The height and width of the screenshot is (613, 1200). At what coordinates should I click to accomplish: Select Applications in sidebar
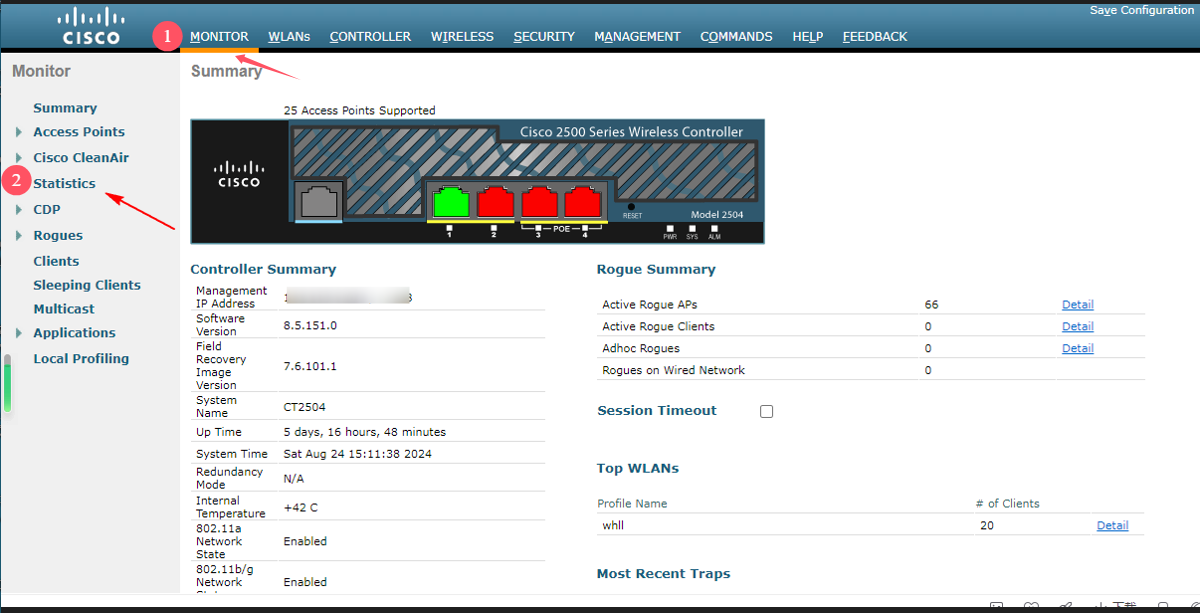(x=74, y=333)
